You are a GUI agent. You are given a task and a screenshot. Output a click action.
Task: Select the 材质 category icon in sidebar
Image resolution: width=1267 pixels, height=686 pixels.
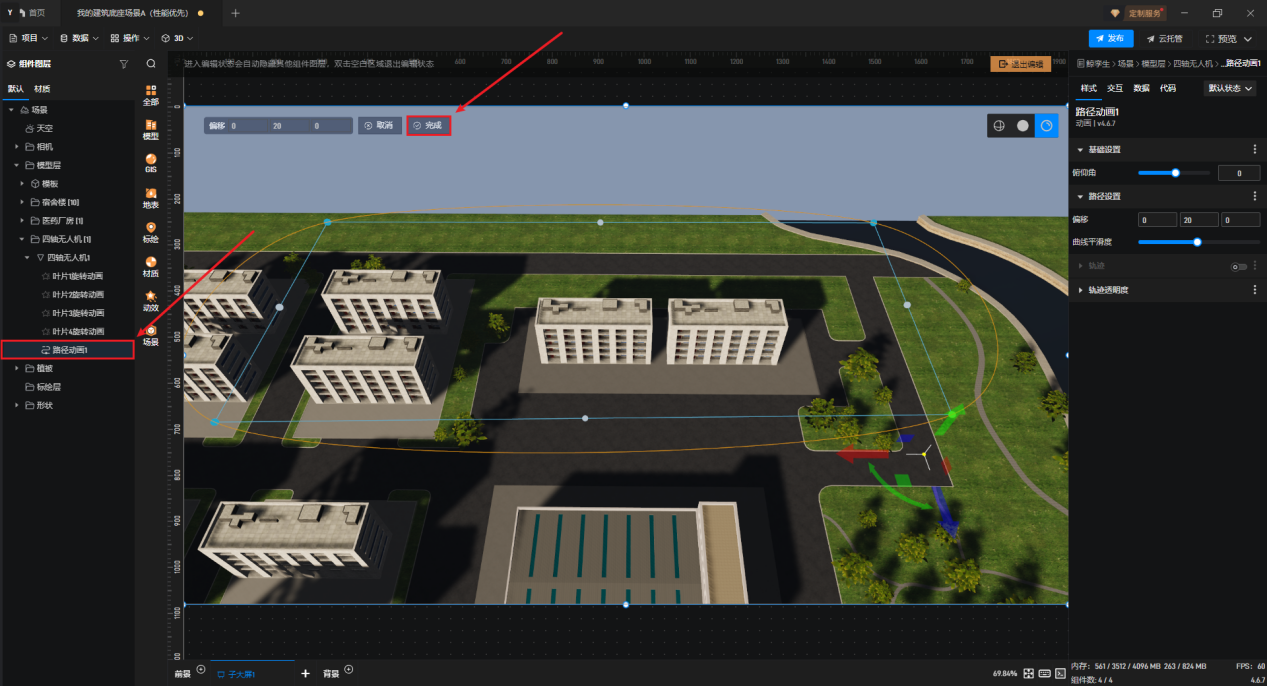[151, 266]
